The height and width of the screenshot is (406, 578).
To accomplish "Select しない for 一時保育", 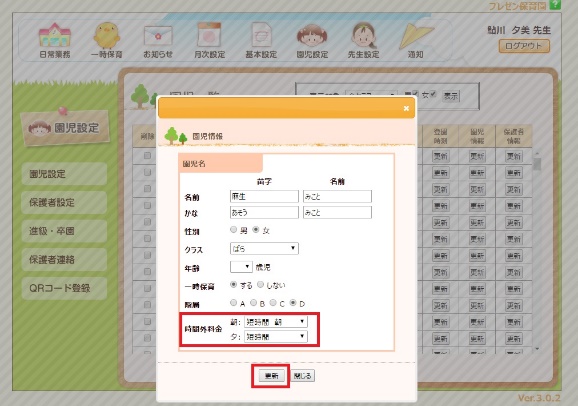I will (261, 285).
